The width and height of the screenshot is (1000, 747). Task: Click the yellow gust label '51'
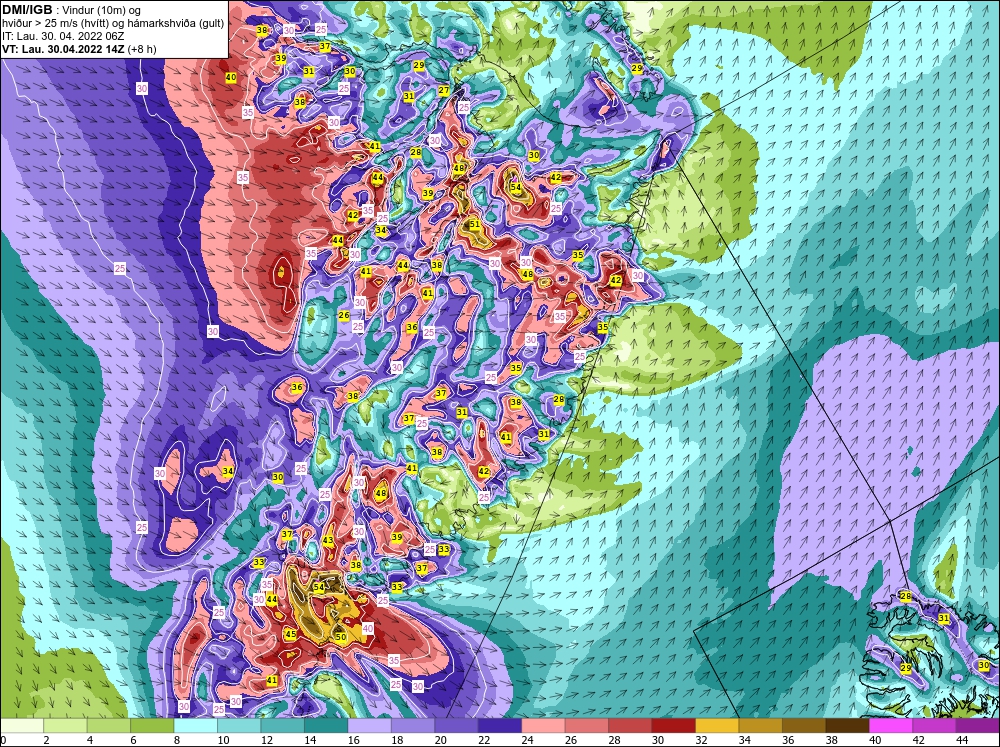[474, 225]
